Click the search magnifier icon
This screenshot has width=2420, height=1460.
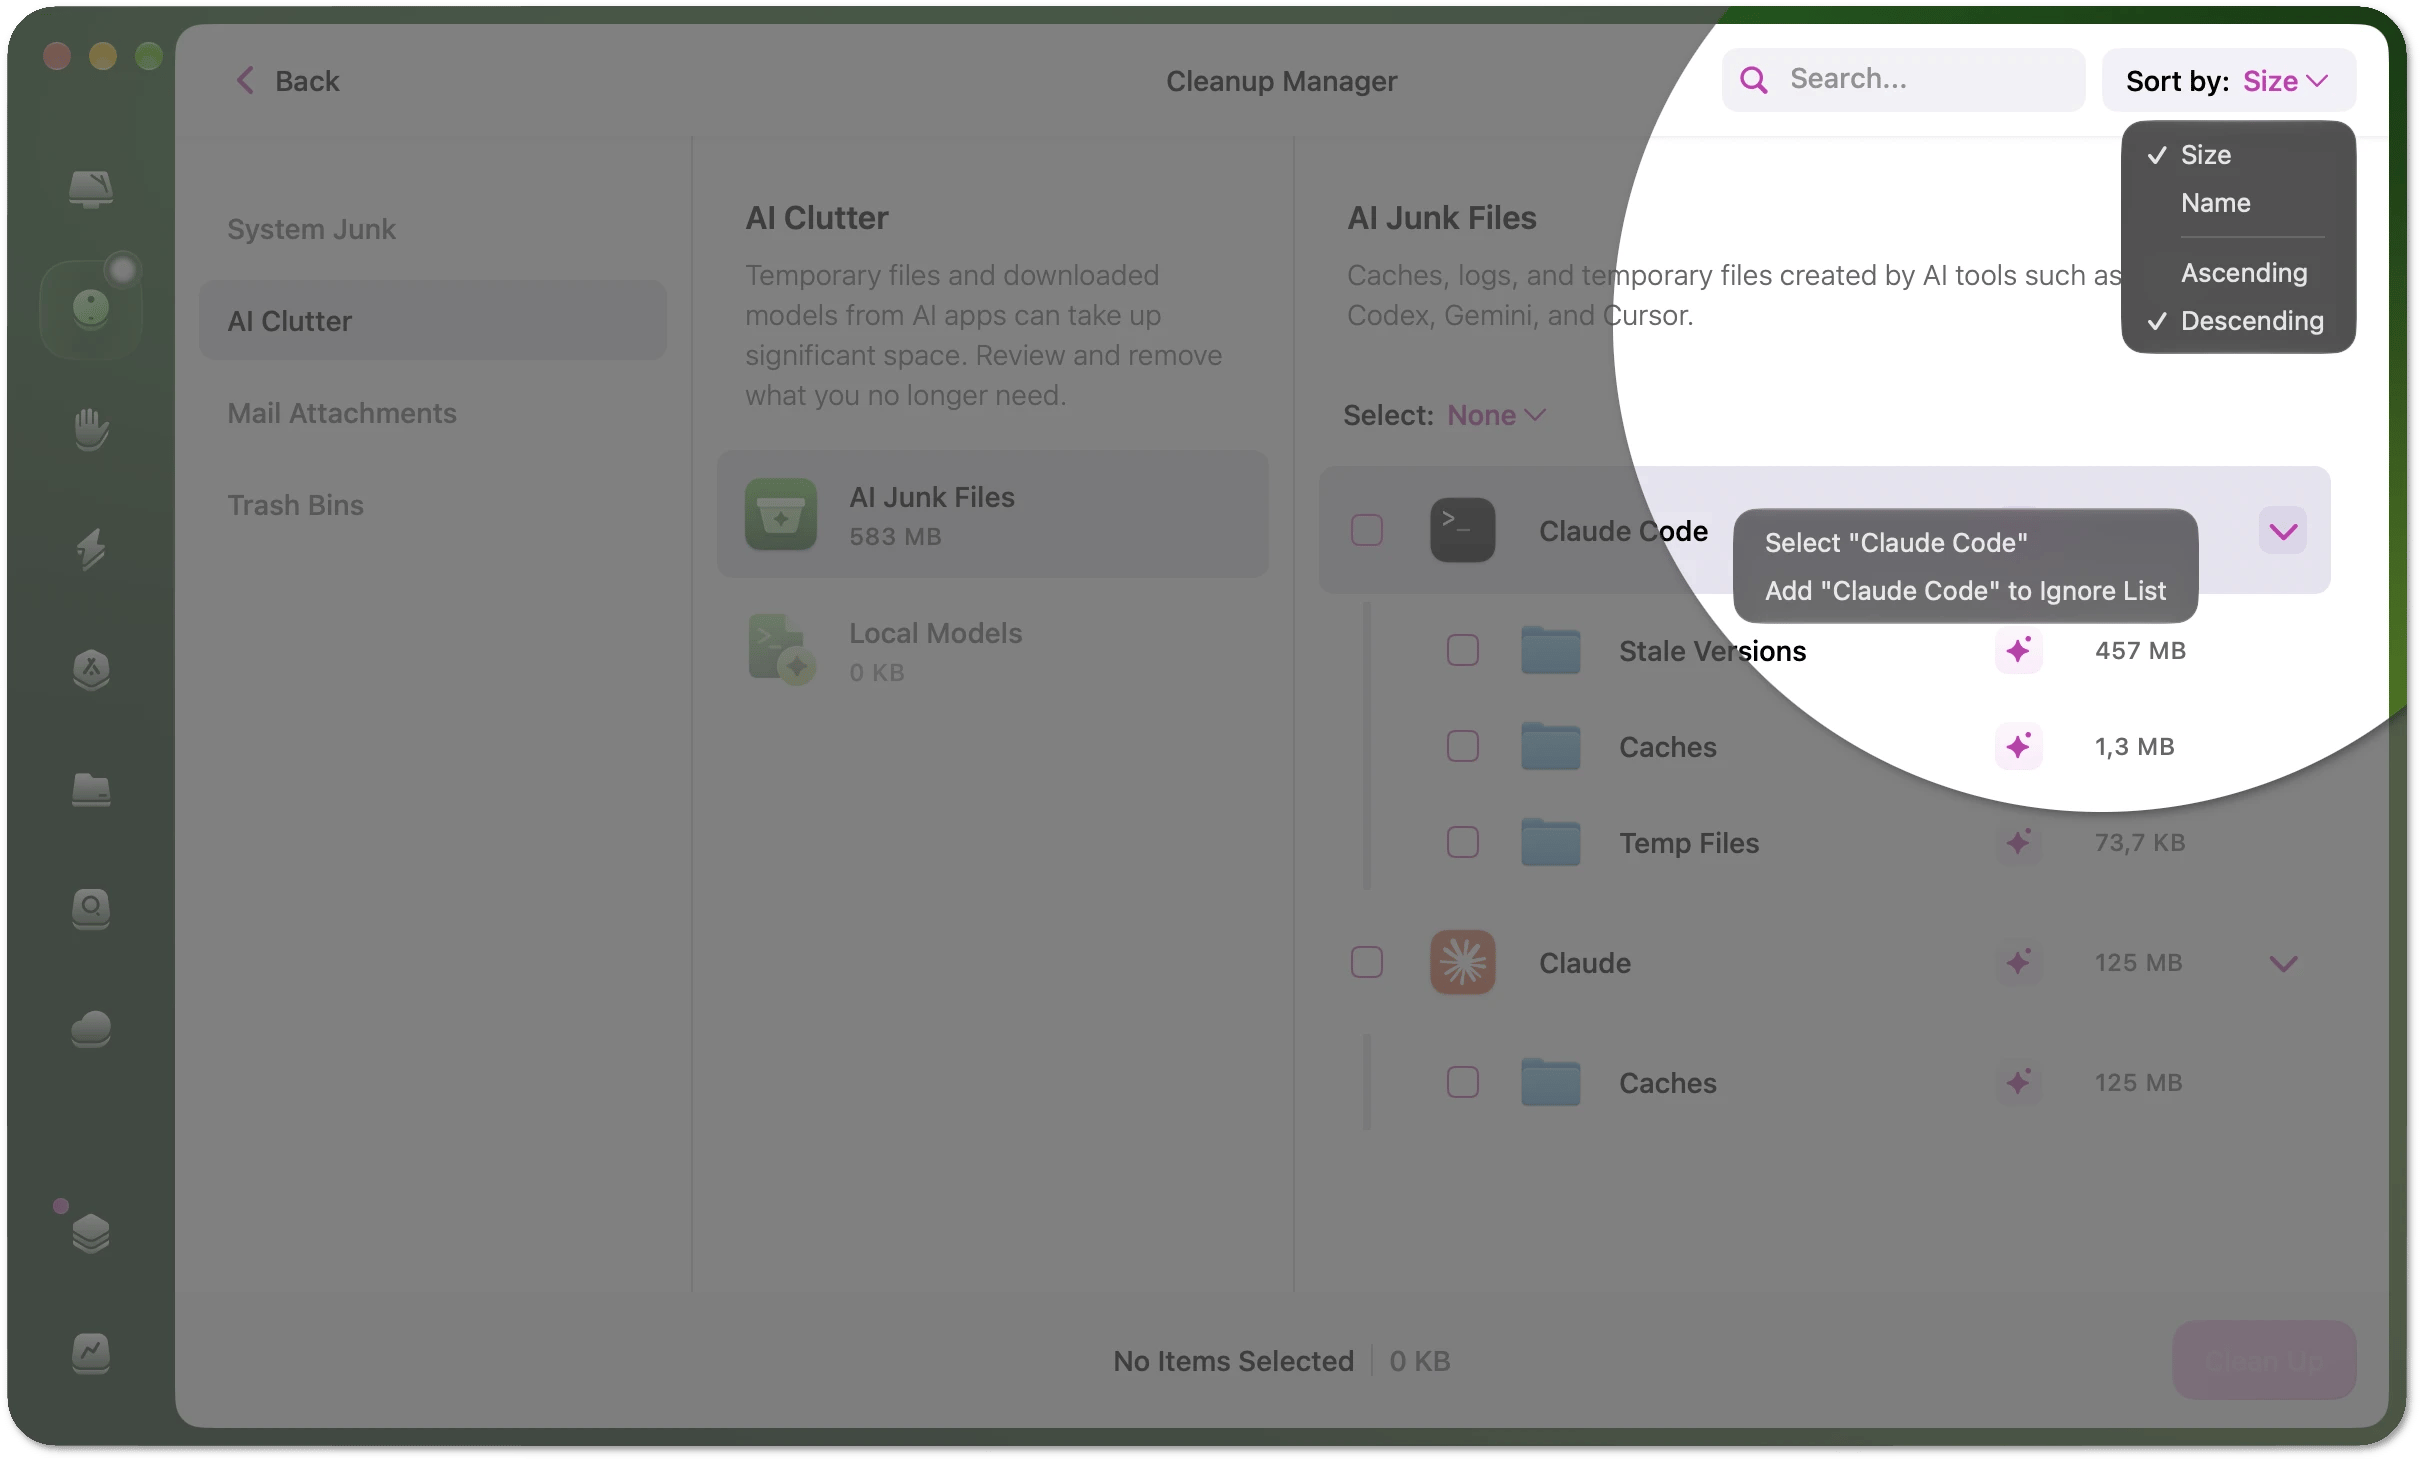click(1754, 79)
